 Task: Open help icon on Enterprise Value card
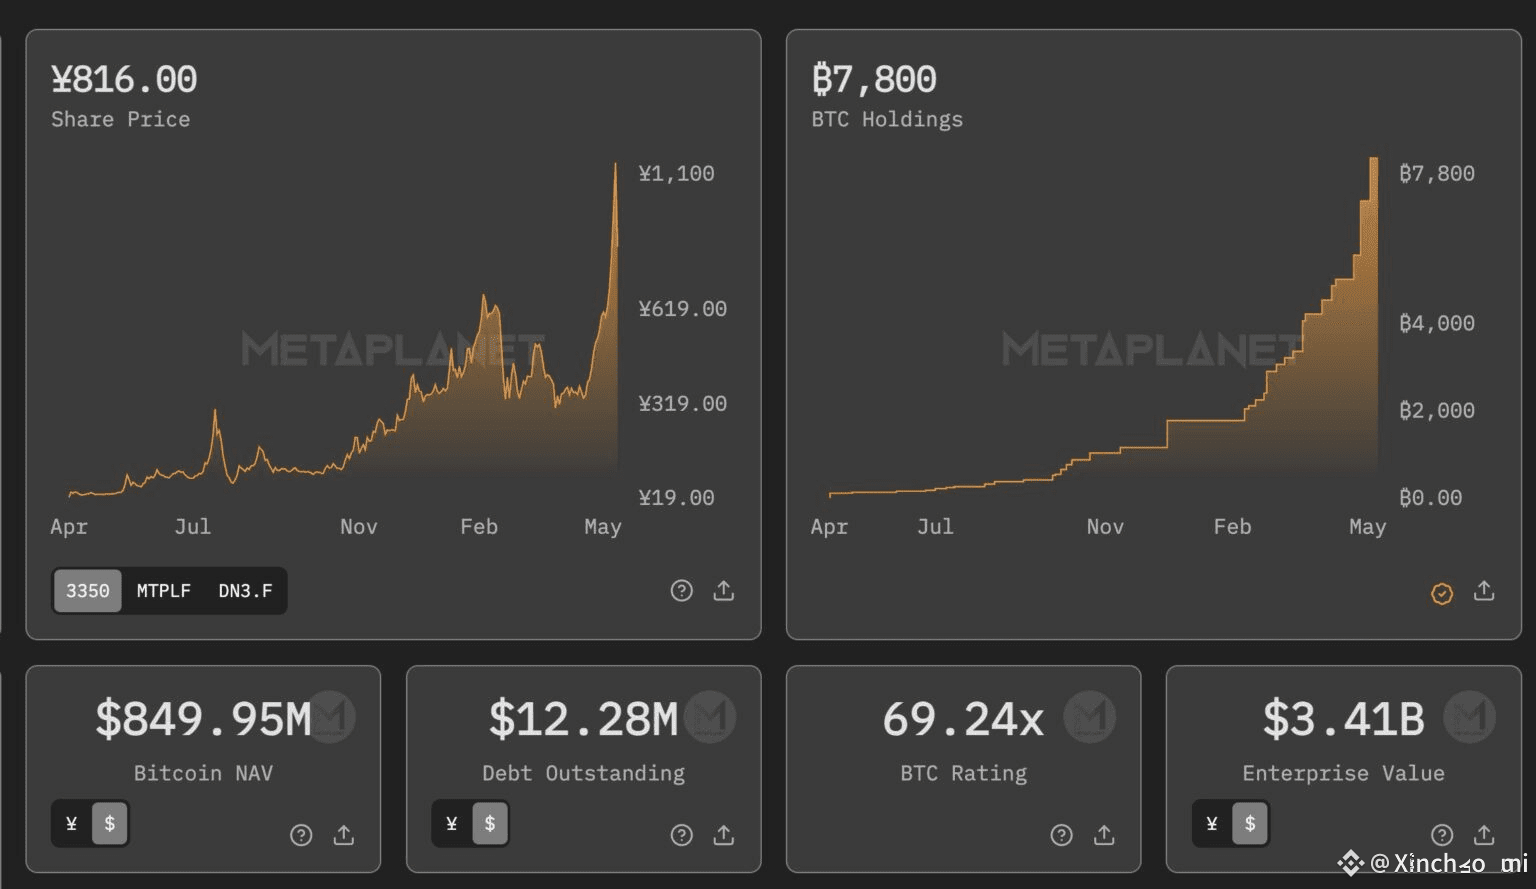click(1442, 835)
